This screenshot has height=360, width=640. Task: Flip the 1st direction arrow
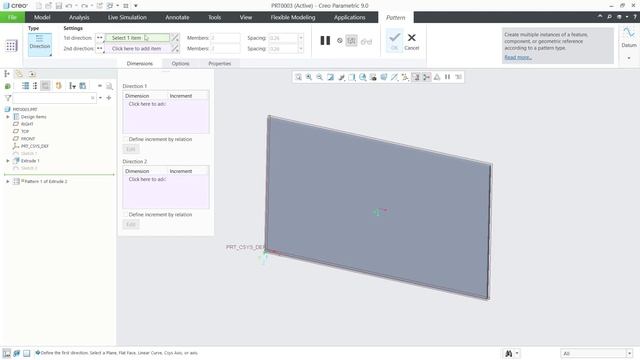tap(175, 38)
